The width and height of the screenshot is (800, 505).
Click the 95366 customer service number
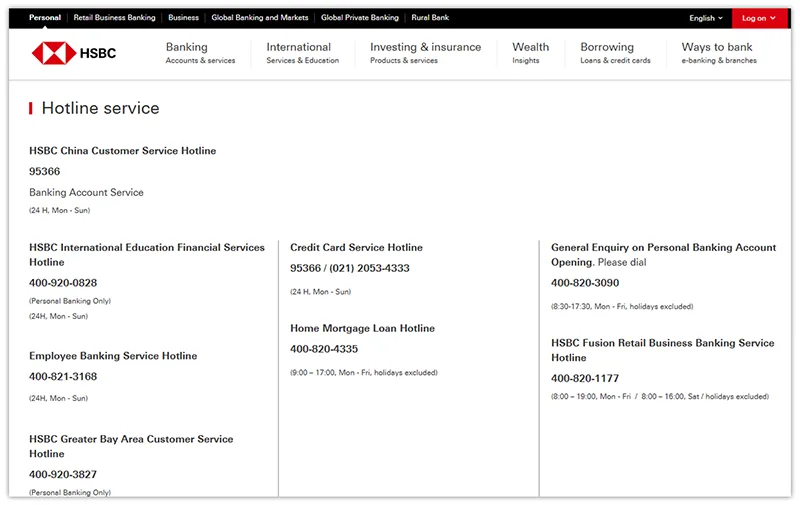44,171
